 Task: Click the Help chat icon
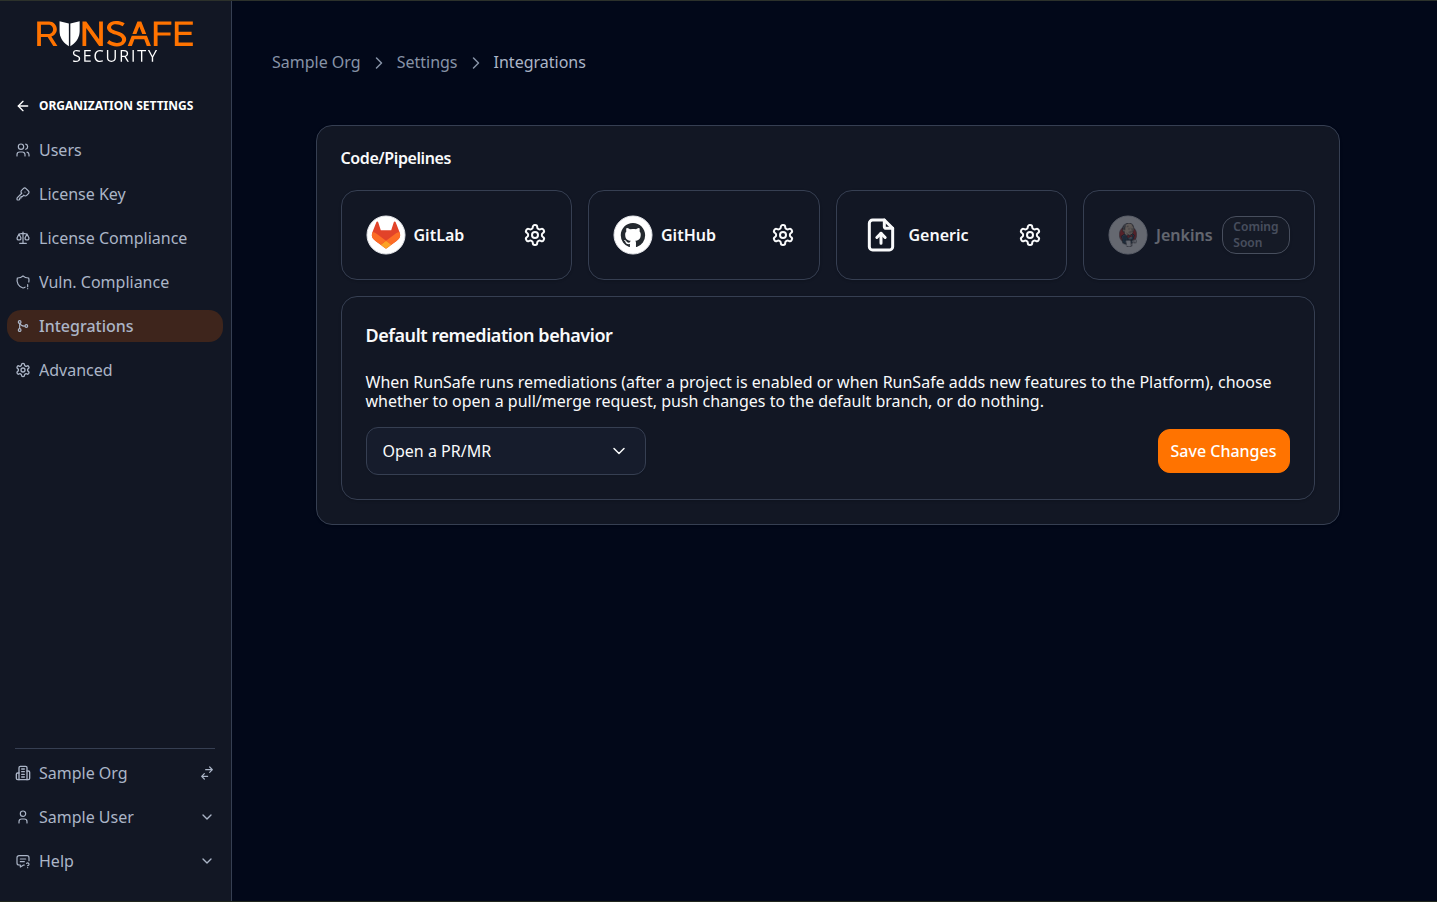point(23,861)
